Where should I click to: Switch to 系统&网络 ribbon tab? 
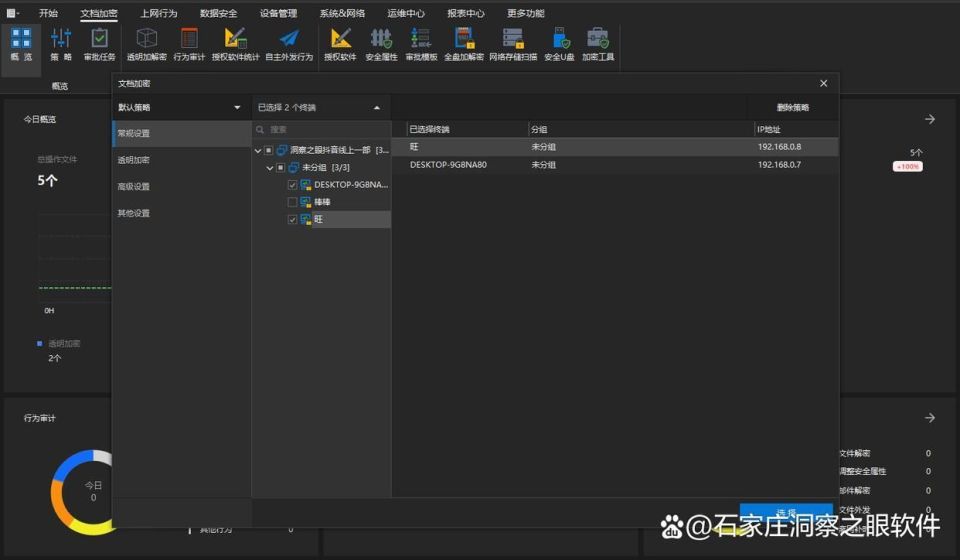point(342,13)
